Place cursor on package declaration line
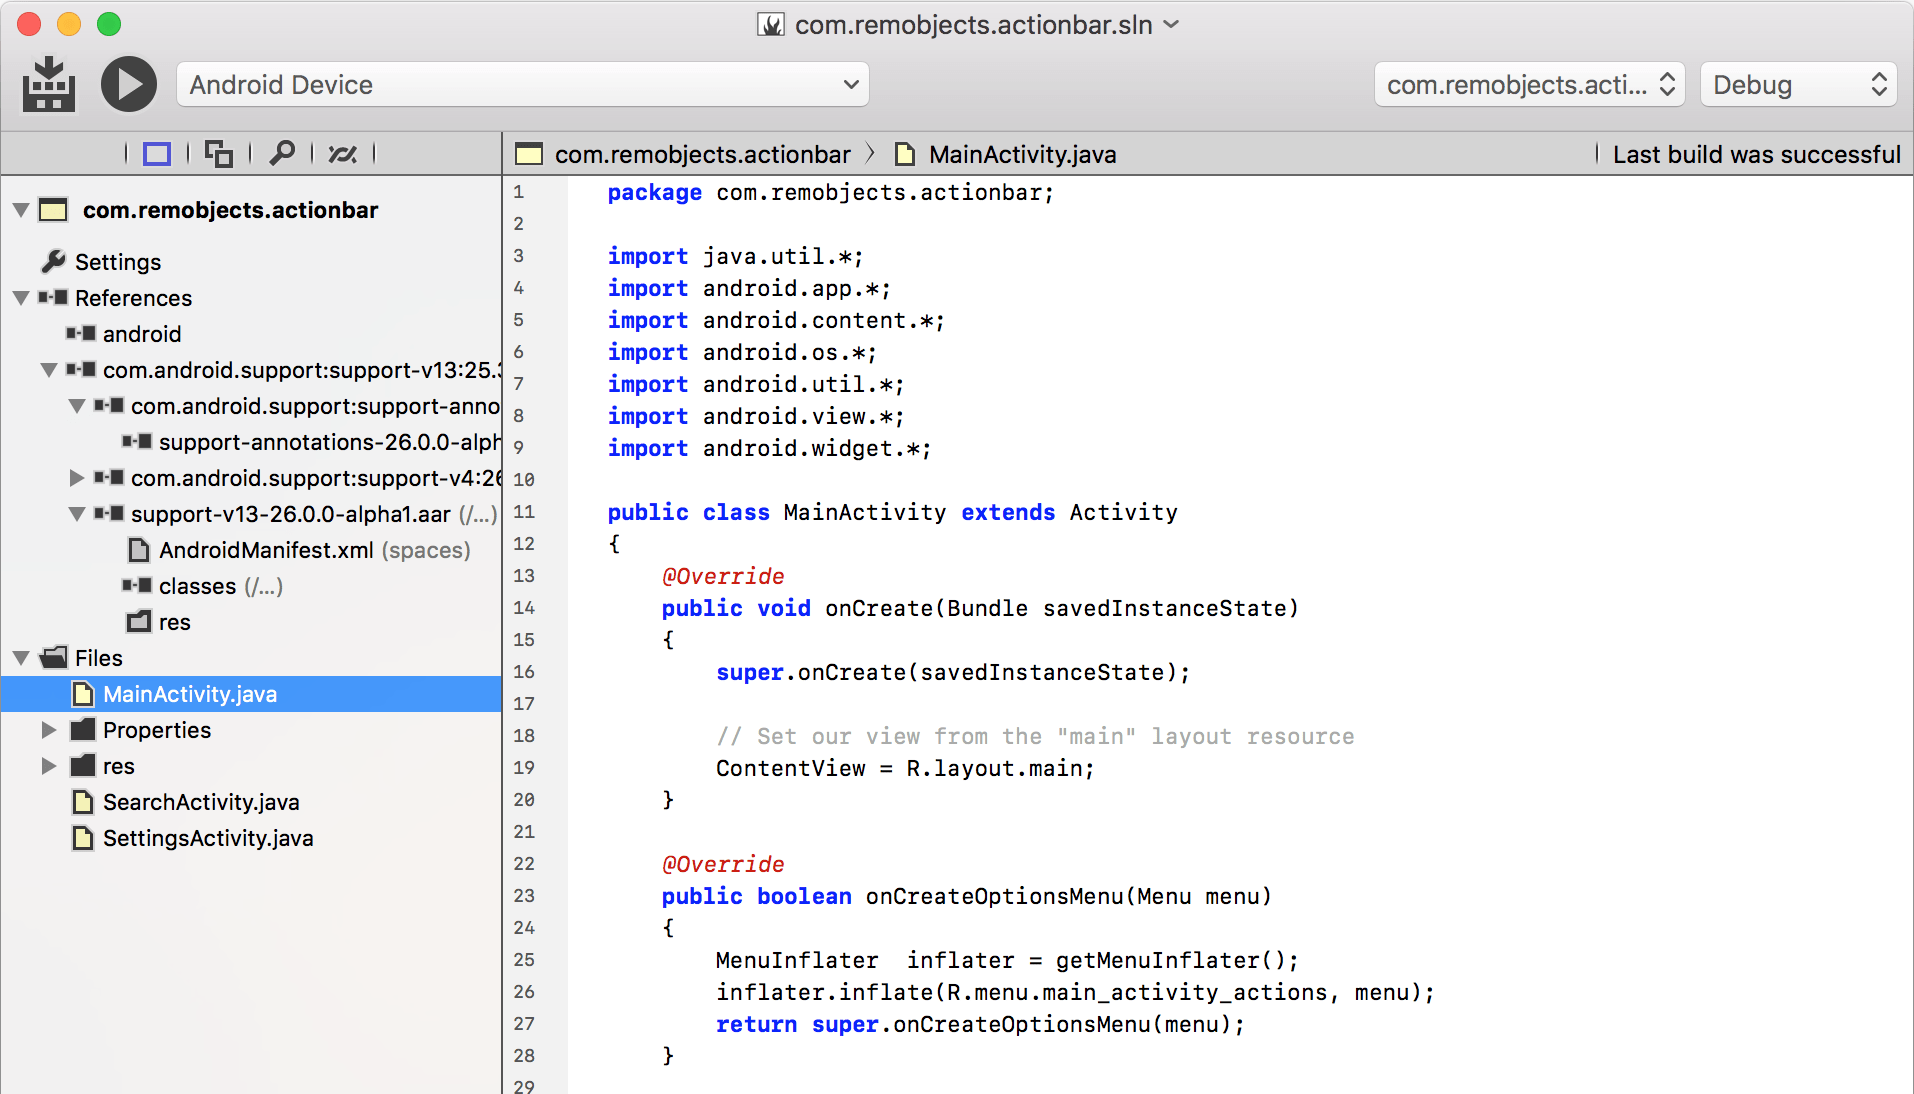Image resolution: width=1914 pixels, height=1094 pixels. point(830,192)
